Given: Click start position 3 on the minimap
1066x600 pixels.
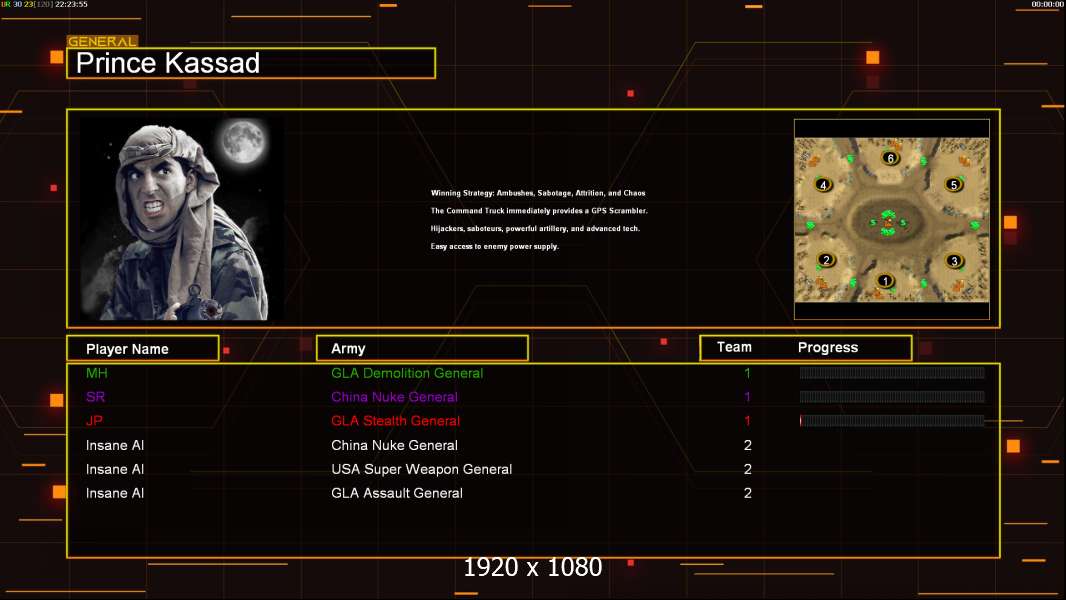Looking at the screenshot, I should [x=954, y=261].
